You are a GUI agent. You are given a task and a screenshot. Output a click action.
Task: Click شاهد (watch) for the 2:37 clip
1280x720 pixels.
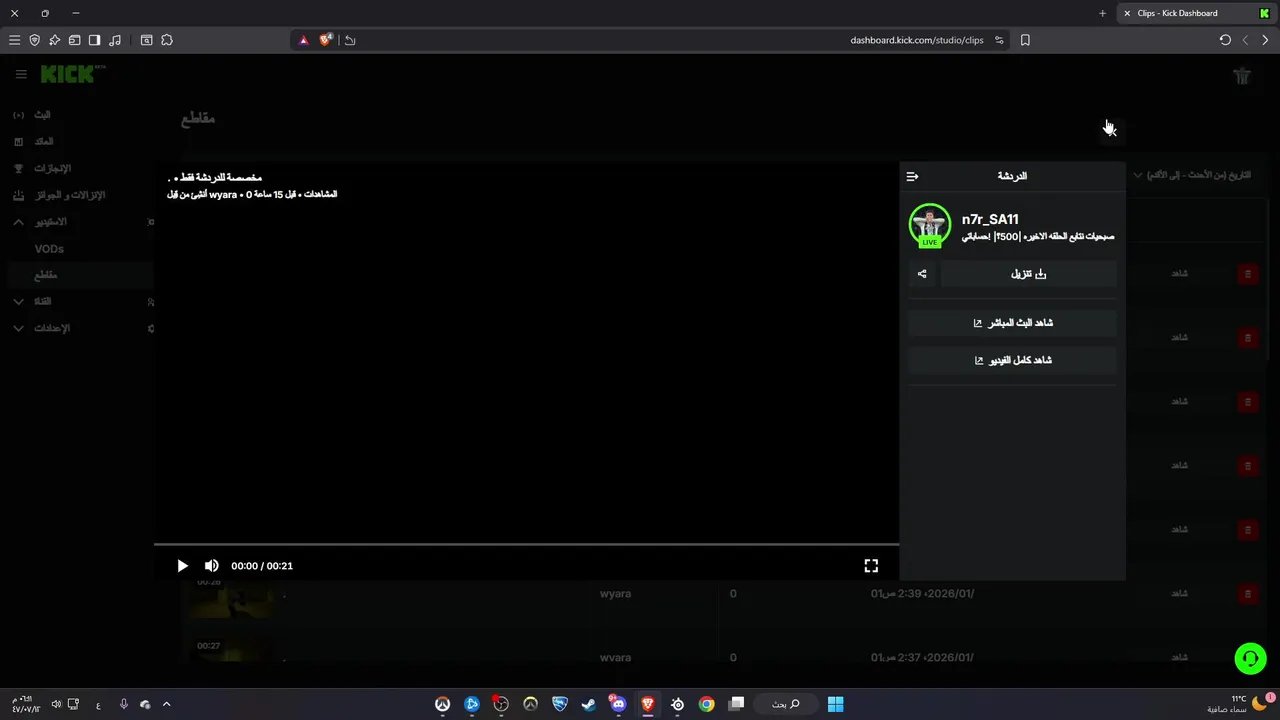tap(1179, 658)
